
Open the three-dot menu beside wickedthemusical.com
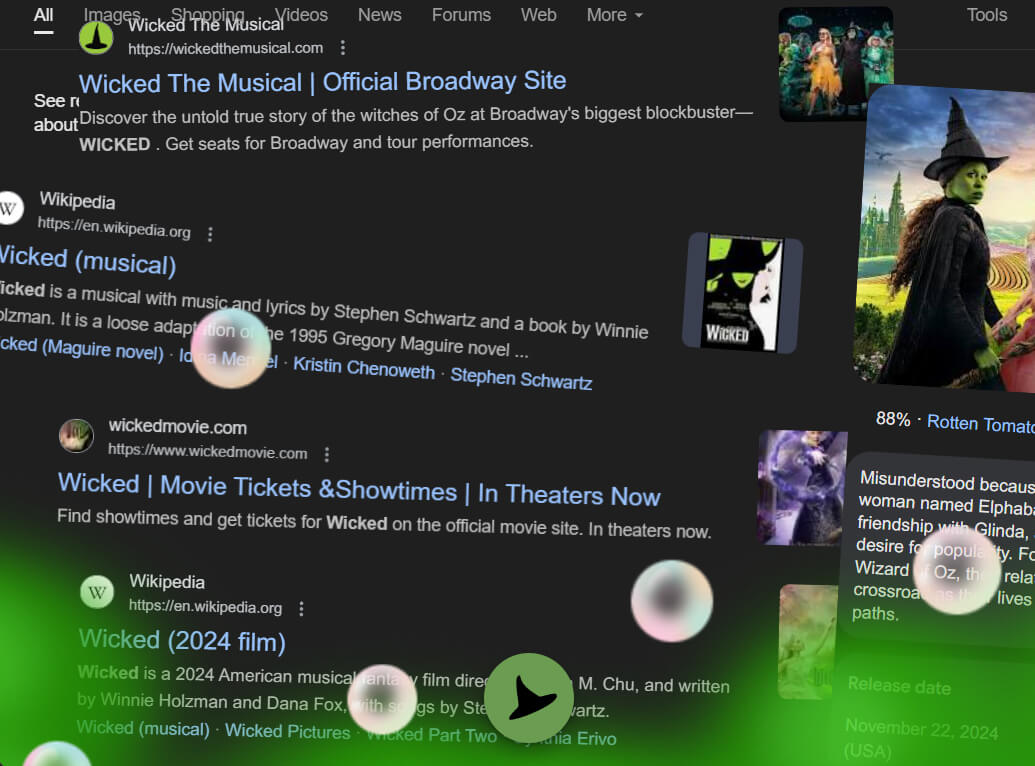[342, 47]
